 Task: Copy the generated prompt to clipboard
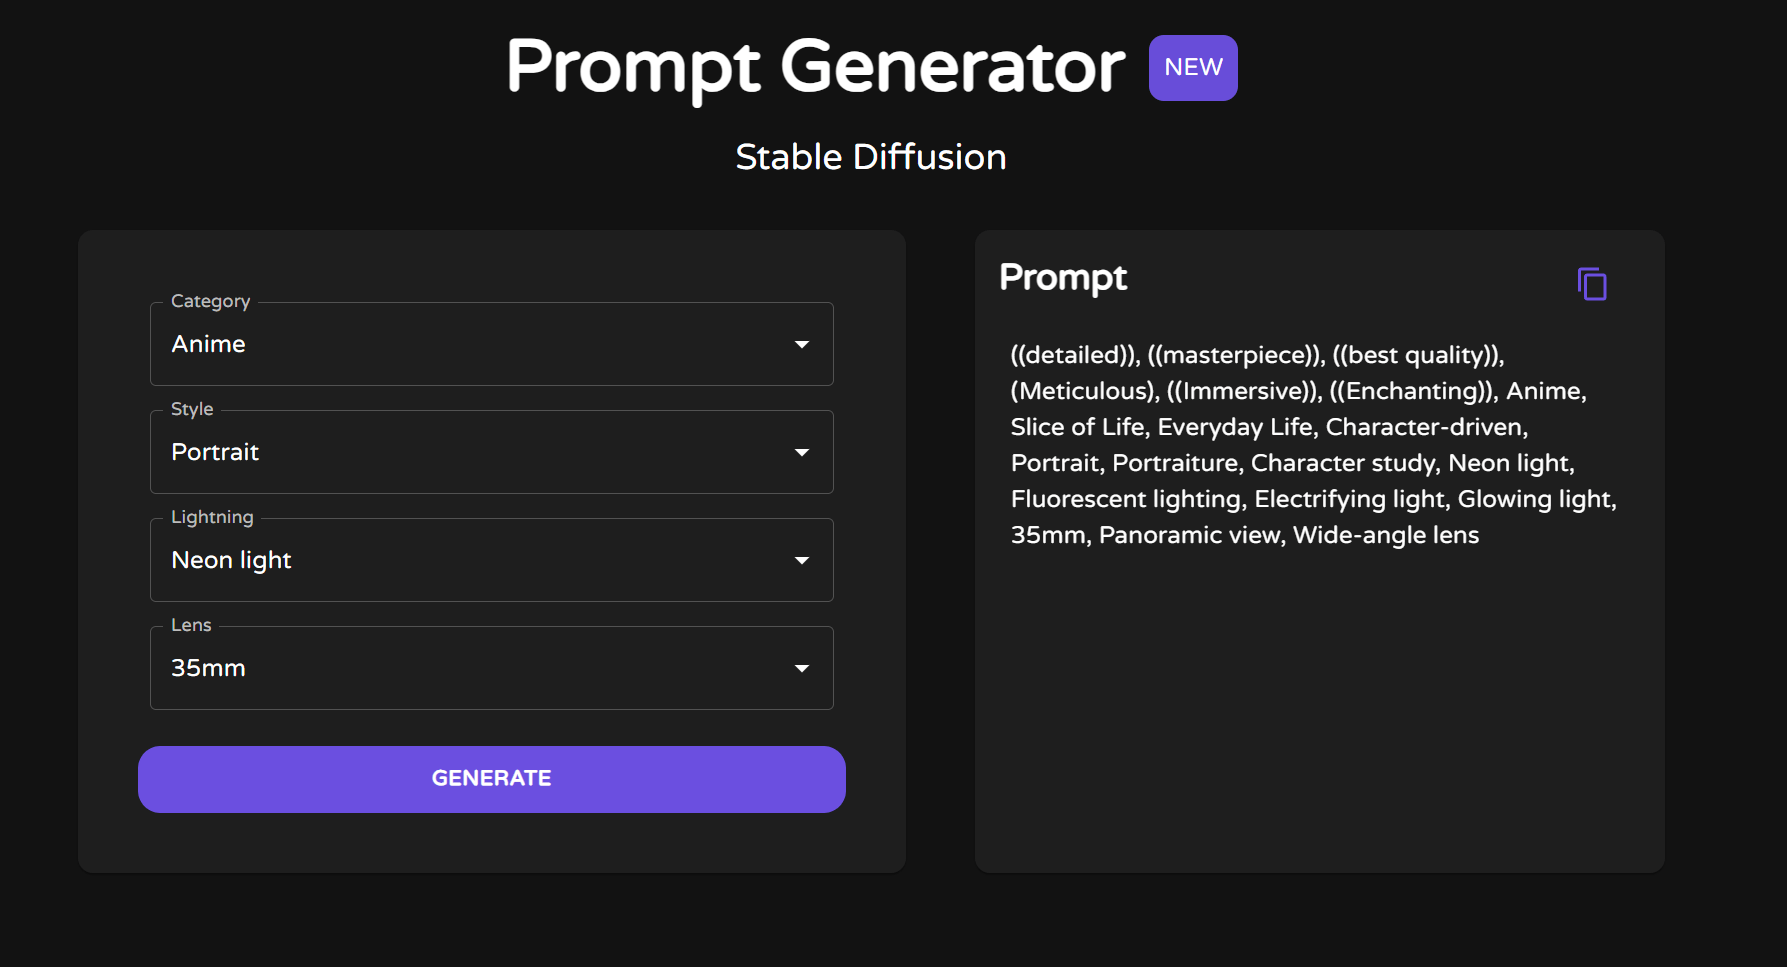[x=1591, y=284]
